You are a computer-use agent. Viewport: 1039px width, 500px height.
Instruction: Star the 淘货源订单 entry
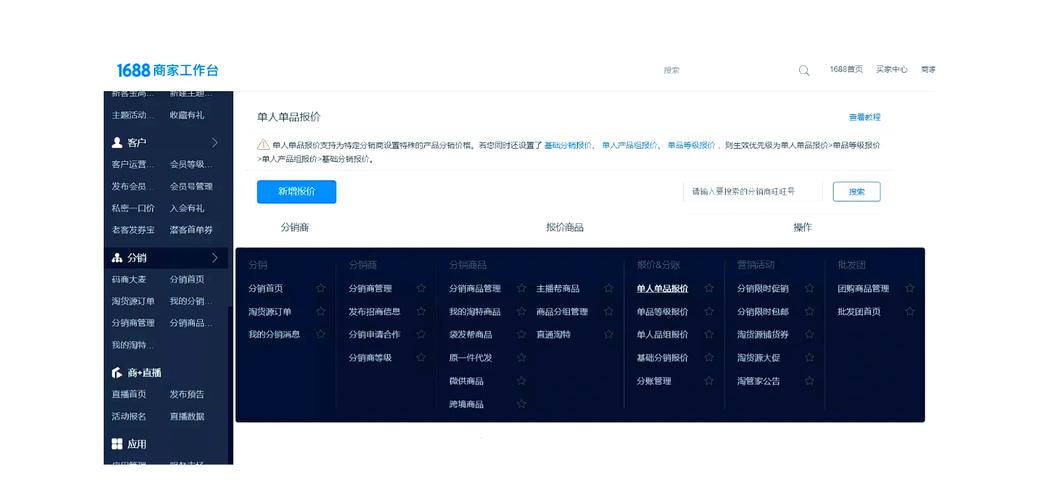click(x=321, y=311)
